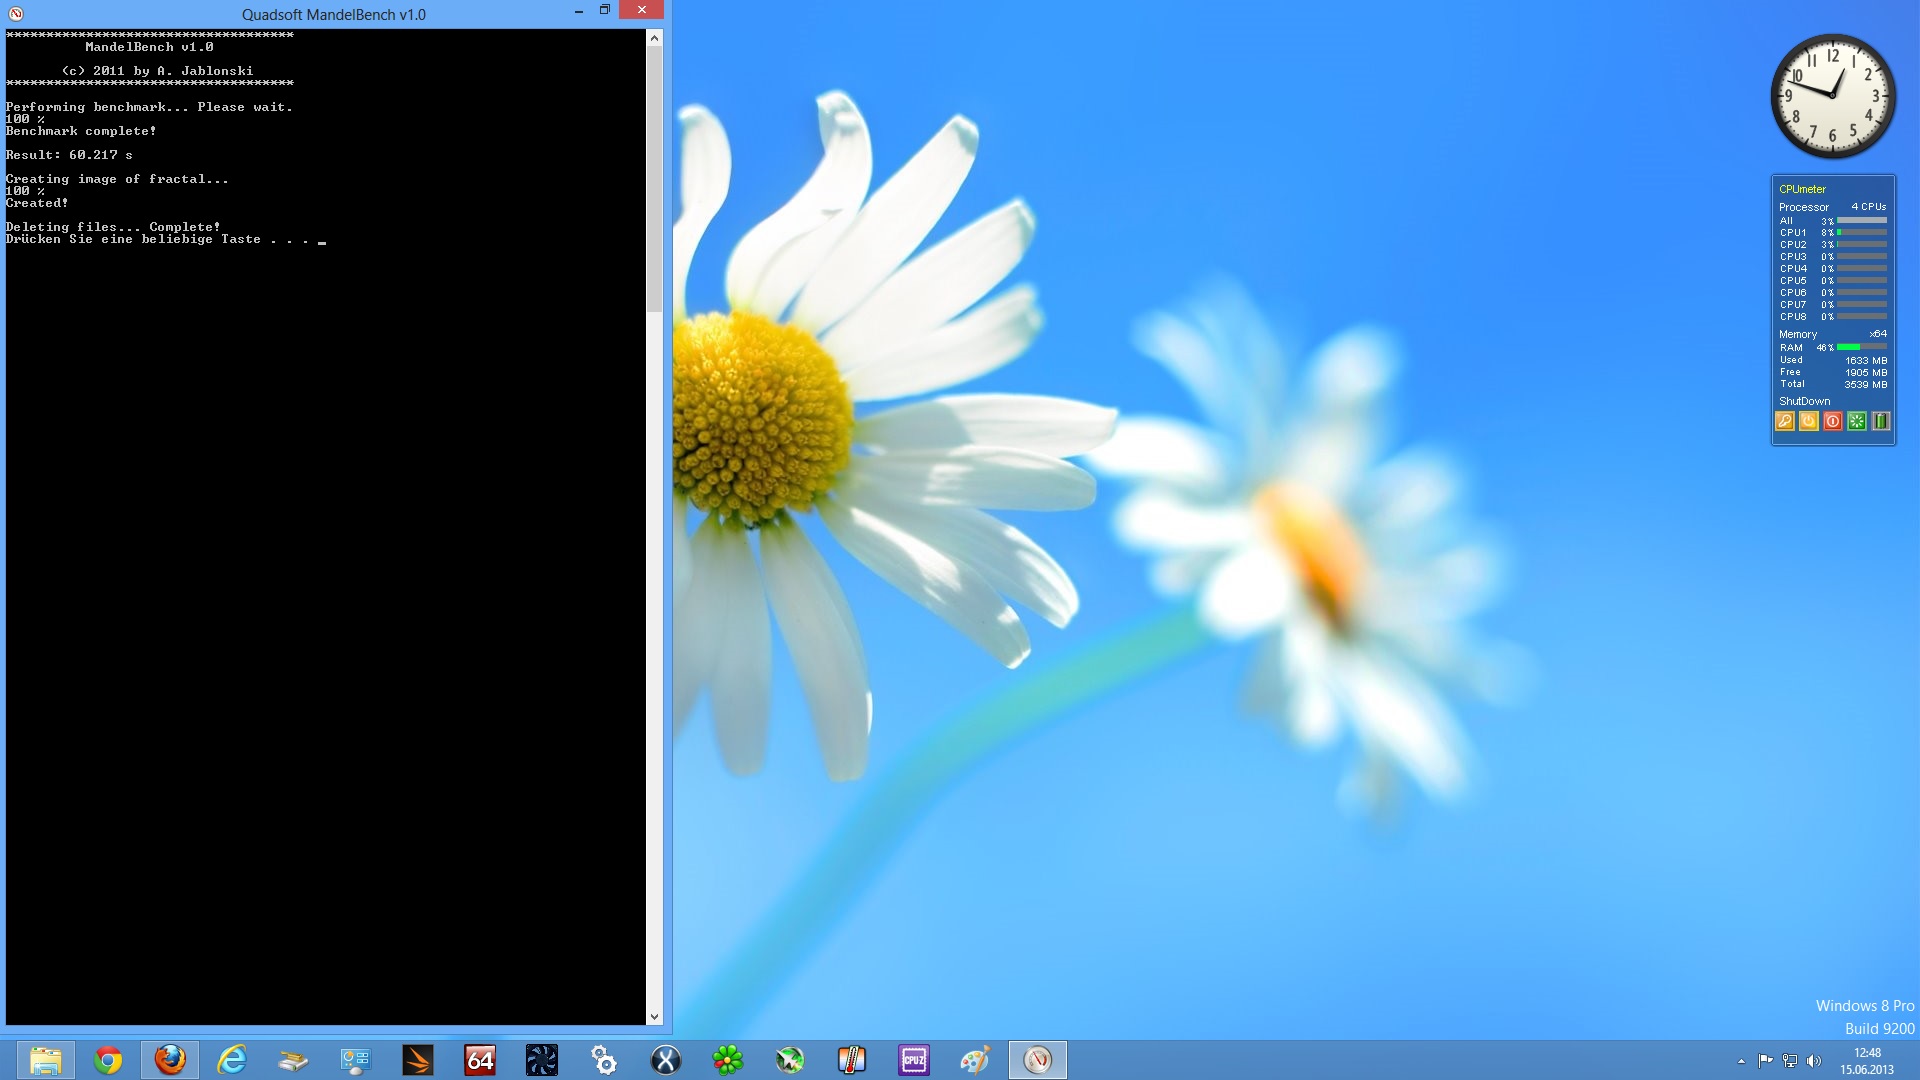Click the 'ShutDown' label in CPUmeter
This screenshot has width=1920, height=1080.
pyautogui.click(x=1804, y=401)
